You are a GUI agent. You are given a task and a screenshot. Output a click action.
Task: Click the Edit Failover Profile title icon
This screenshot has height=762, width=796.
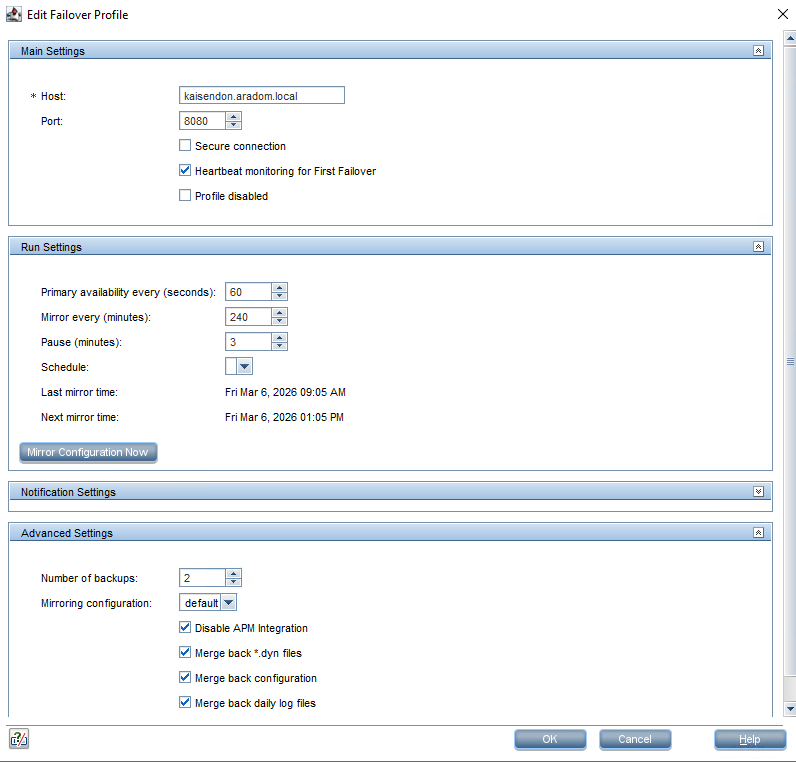[x=14, y=14]
